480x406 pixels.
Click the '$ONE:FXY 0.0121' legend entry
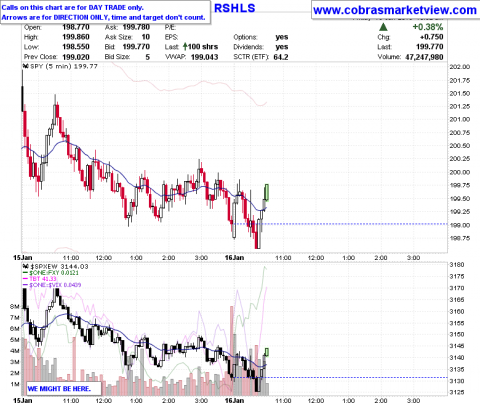click(x=54, y=273)
